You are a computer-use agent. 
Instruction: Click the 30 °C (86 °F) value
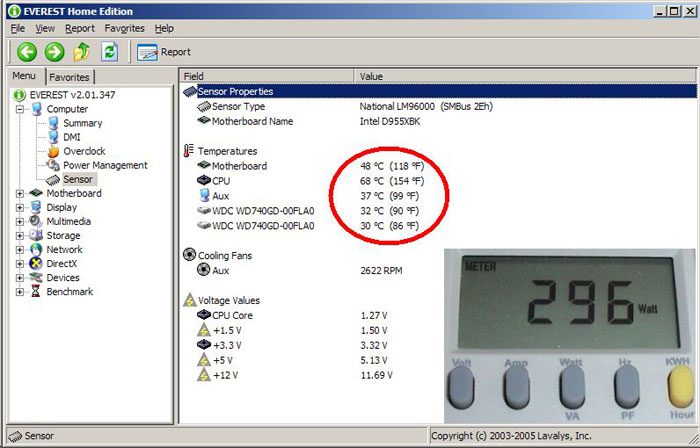click(390, 226)
